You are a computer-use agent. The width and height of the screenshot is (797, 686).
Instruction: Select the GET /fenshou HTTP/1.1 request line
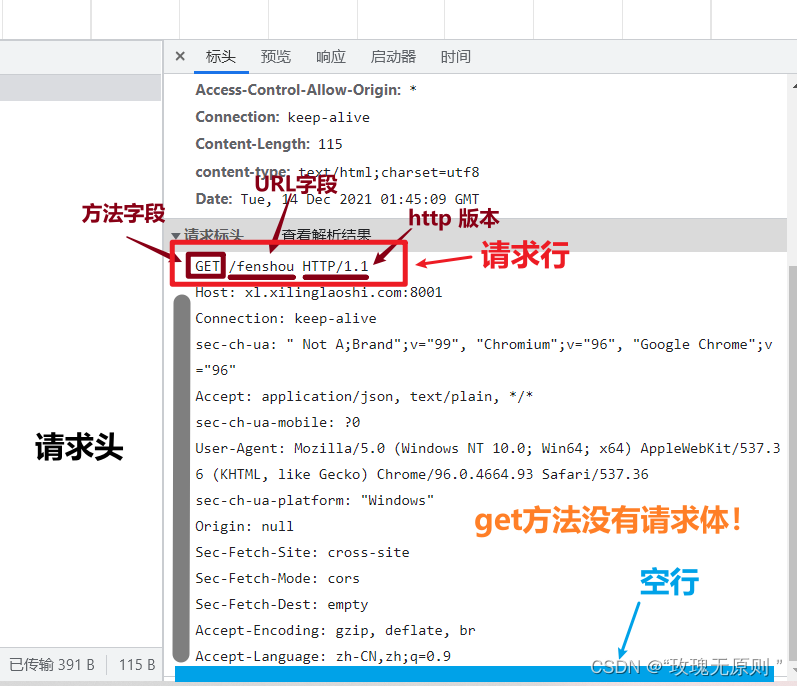[282, 266]
